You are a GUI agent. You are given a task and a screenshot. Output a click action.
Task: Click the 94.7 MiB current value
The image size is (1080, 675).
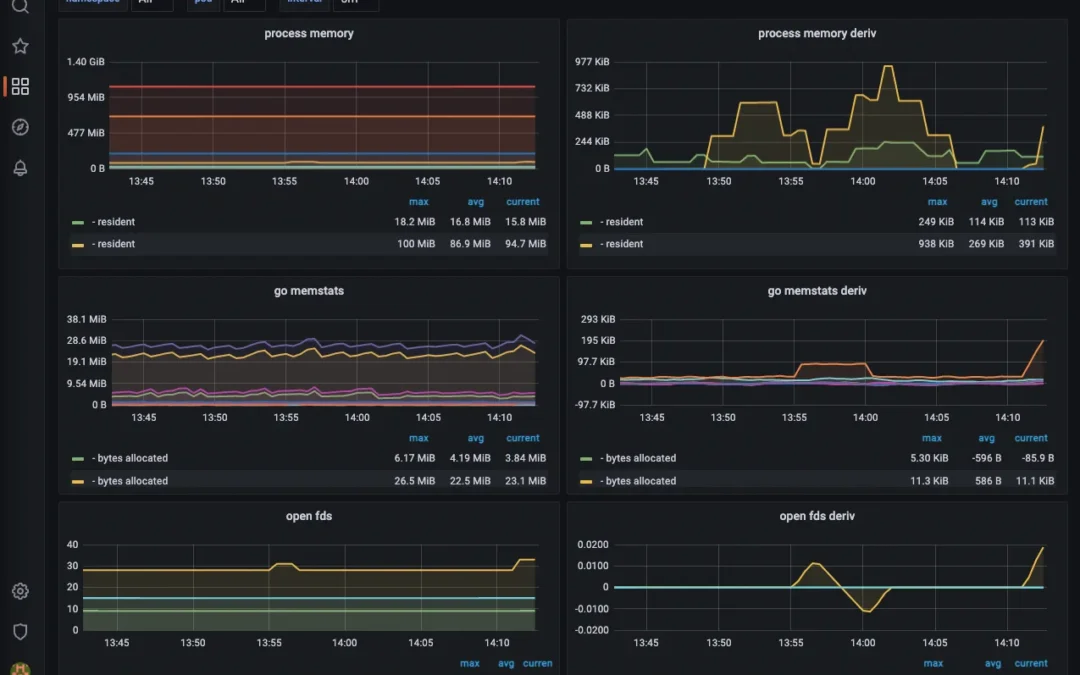[x=525, y=244]
